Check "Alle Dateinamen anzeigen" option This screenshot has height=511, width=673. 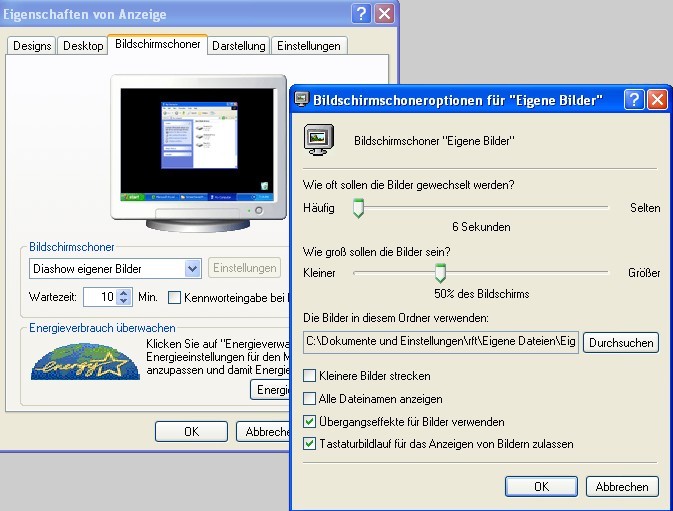click(x=309, y=399)
